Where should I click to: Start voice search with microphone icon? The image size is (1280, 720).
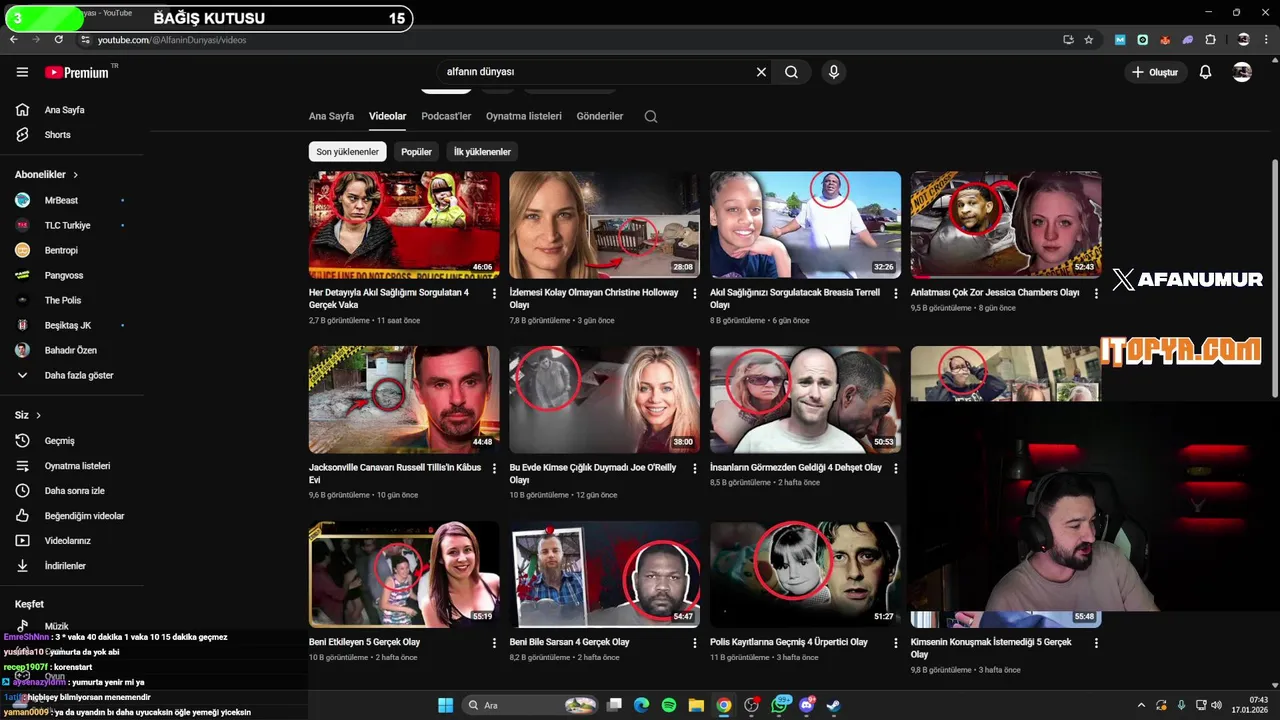(x=833, y=72)
